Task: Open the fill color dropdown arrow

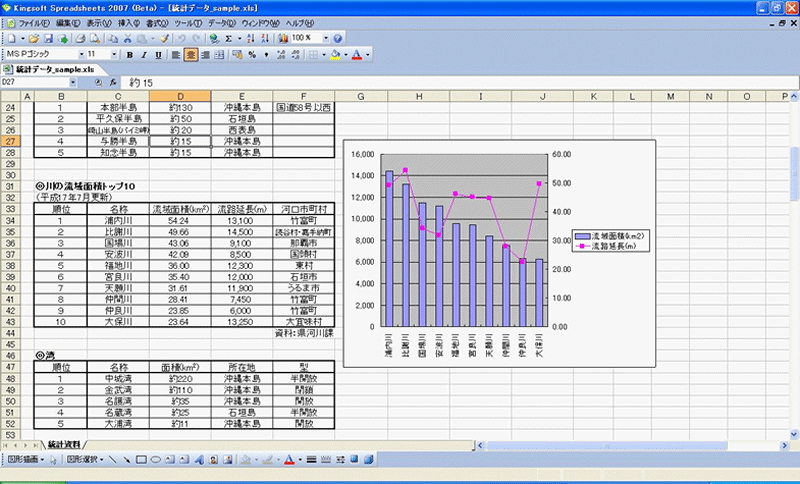Action: [345, 55]
